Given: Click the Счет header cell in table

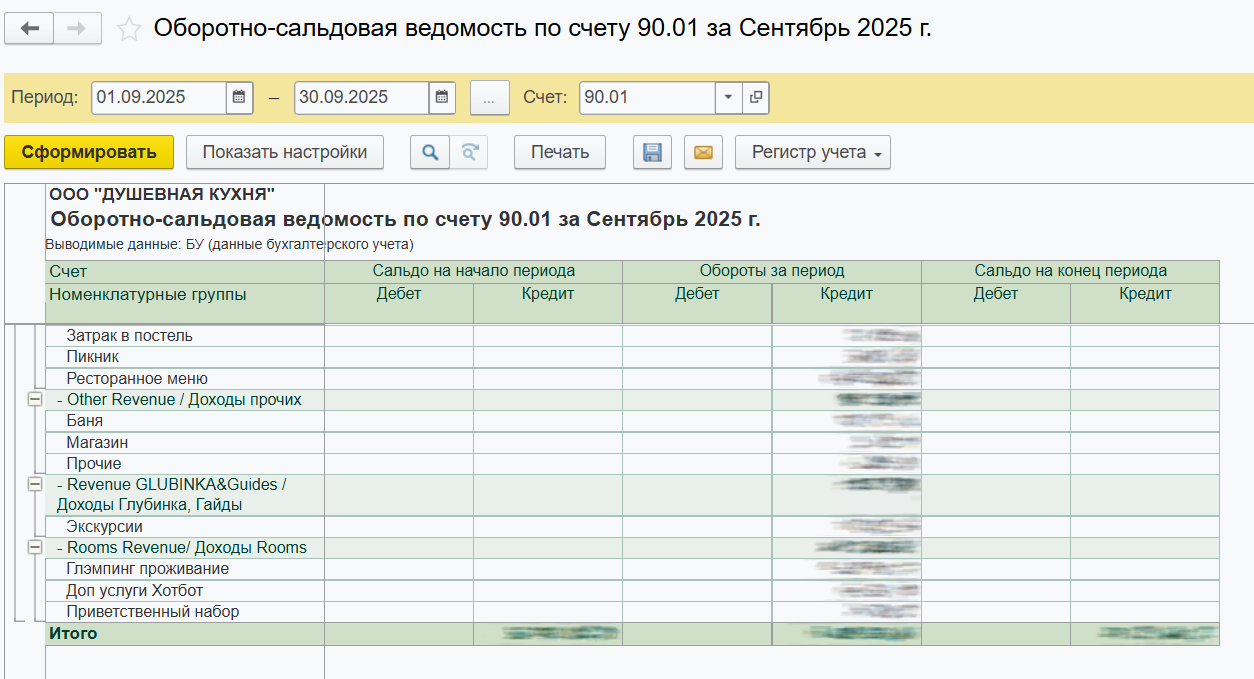Looking at the screenshot, I should pyautogui.click(x=185, y=272).
